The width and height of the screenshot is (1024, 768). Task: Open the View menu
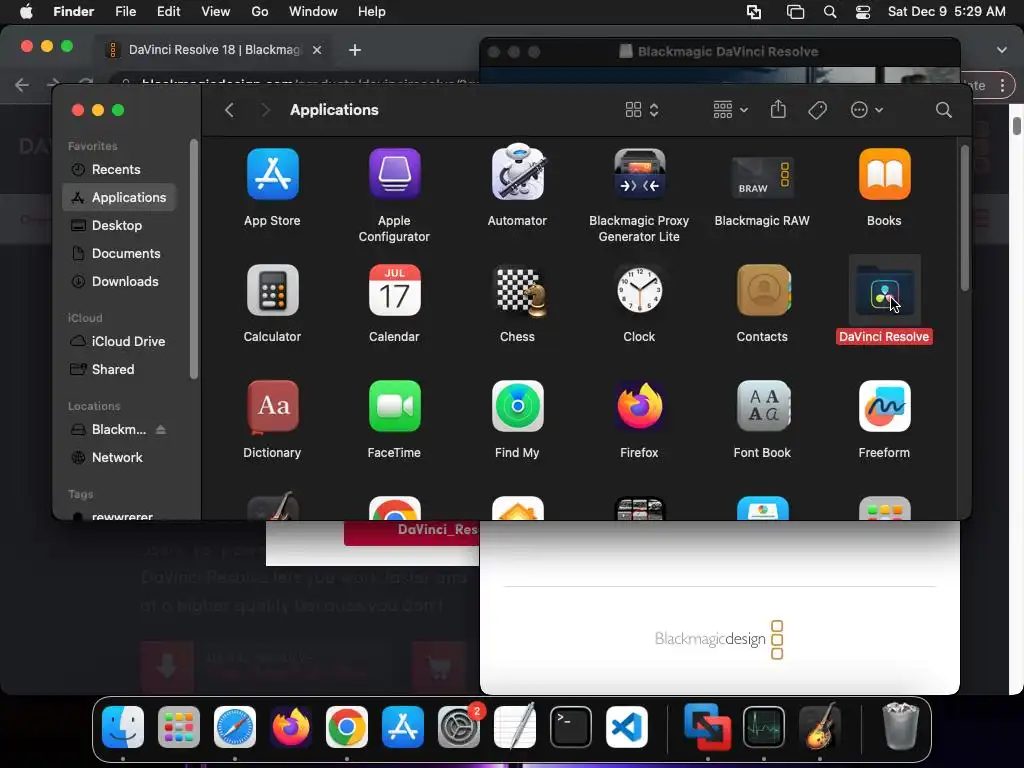(x=216, y=12)
